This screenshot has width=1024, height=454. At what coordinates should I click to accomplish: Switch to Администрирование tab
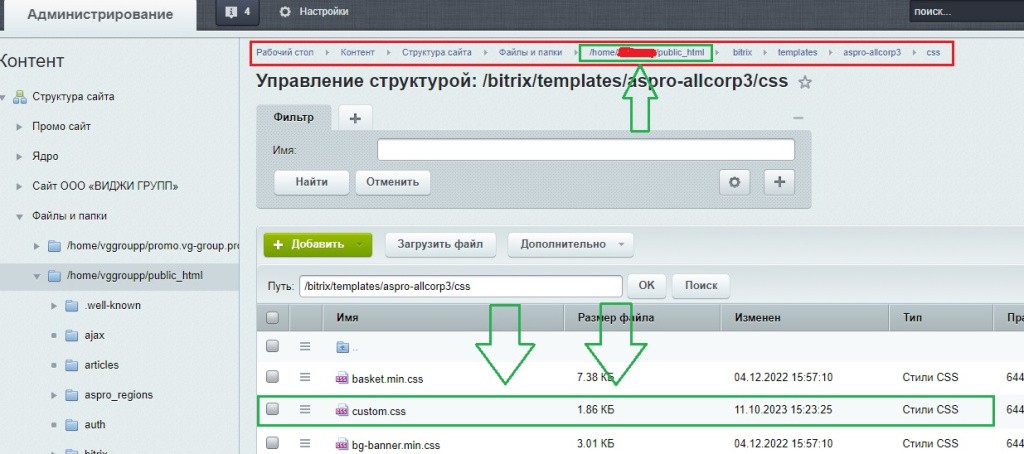coord(100,14)
